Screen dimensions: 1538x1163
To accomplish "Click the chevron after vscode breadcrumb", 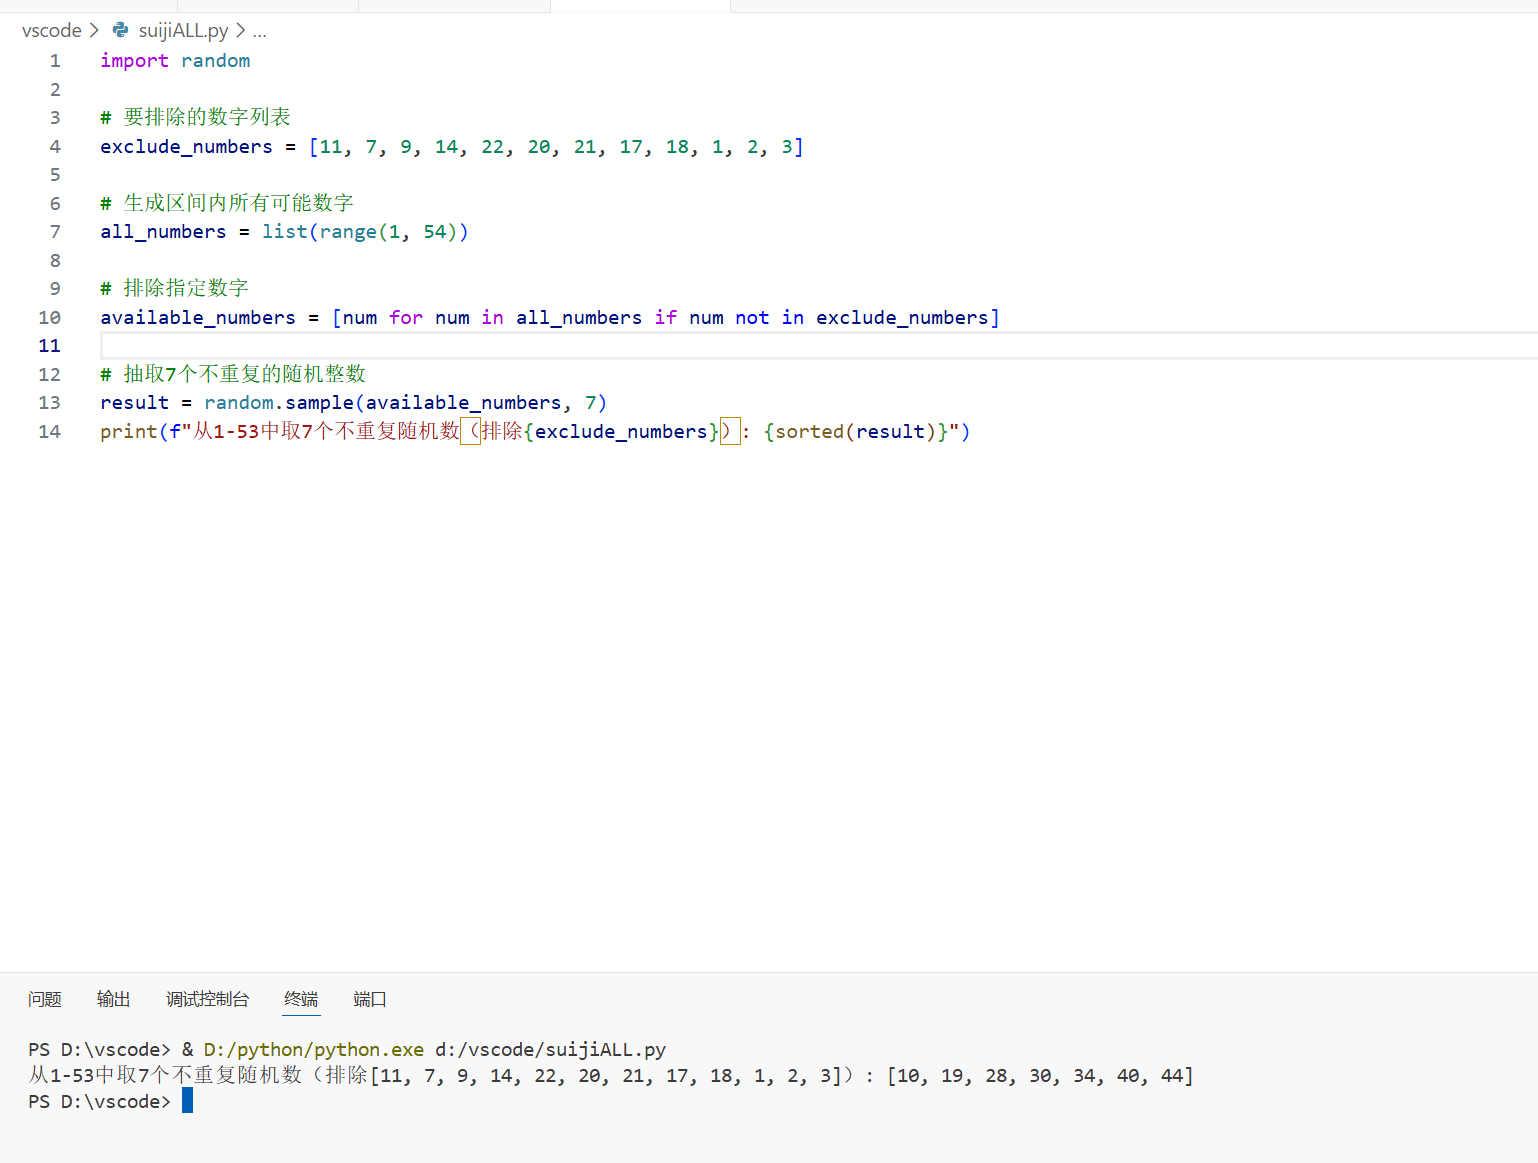I will [94, 31].
